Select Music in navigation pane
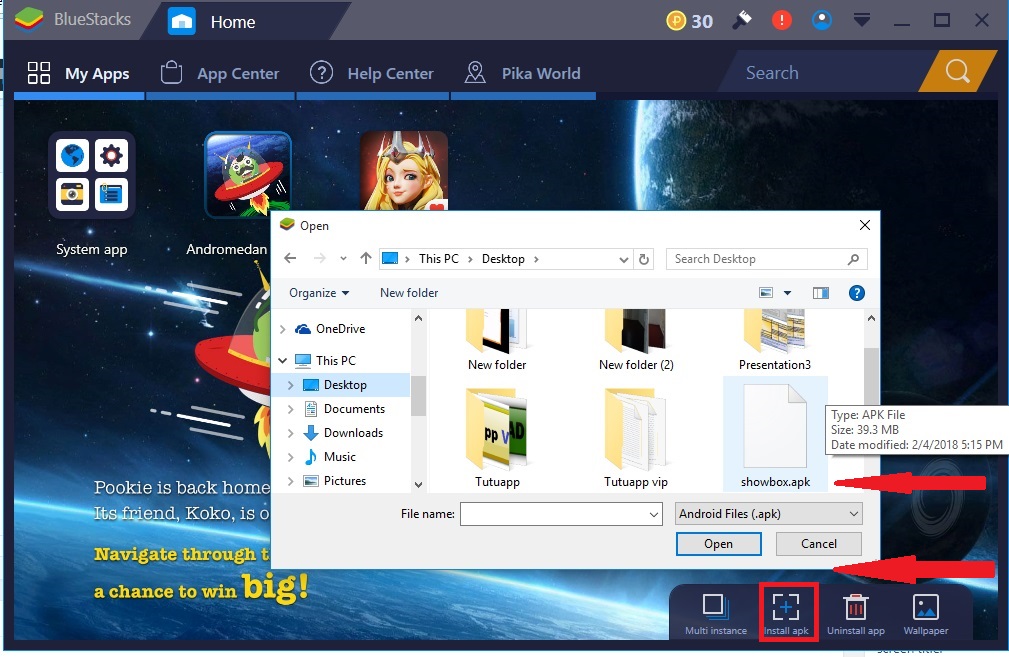 click(x=329, y=457)
